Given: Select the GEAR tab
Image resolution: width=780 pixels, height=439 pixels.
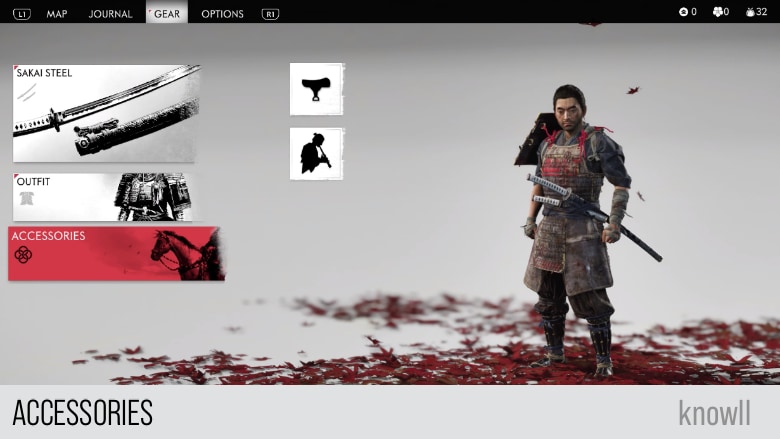Looking at the screenshot, I should point(167,12).
